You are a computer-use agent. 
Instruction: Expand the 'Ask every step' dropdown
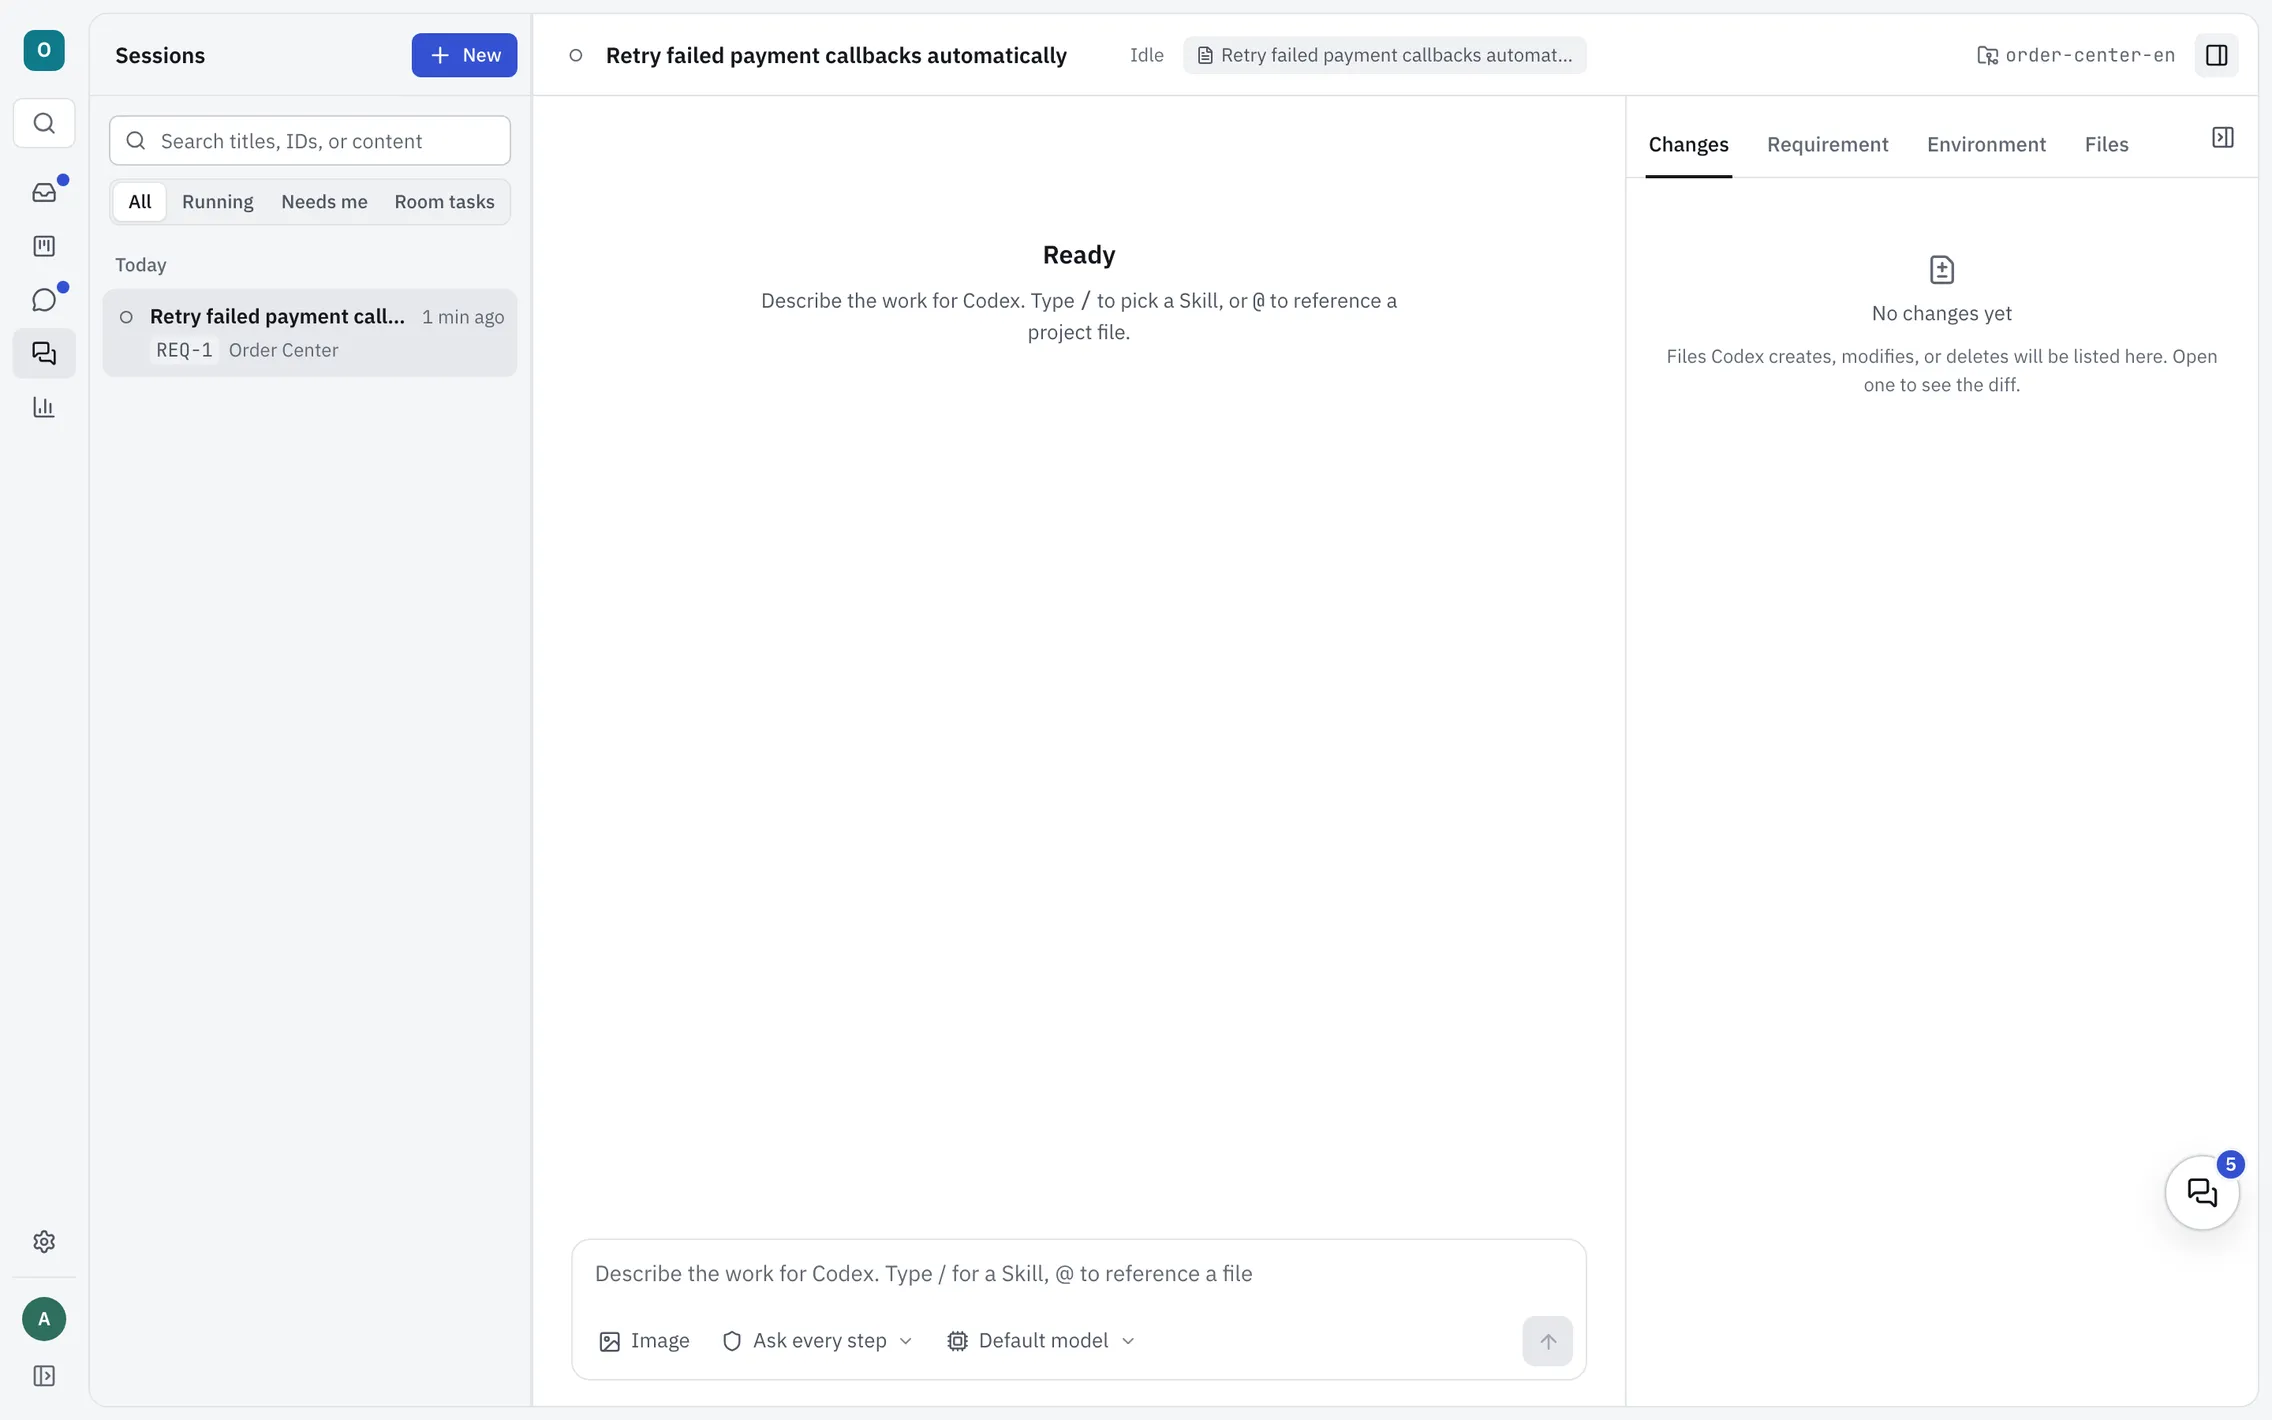click(818, 1341)
